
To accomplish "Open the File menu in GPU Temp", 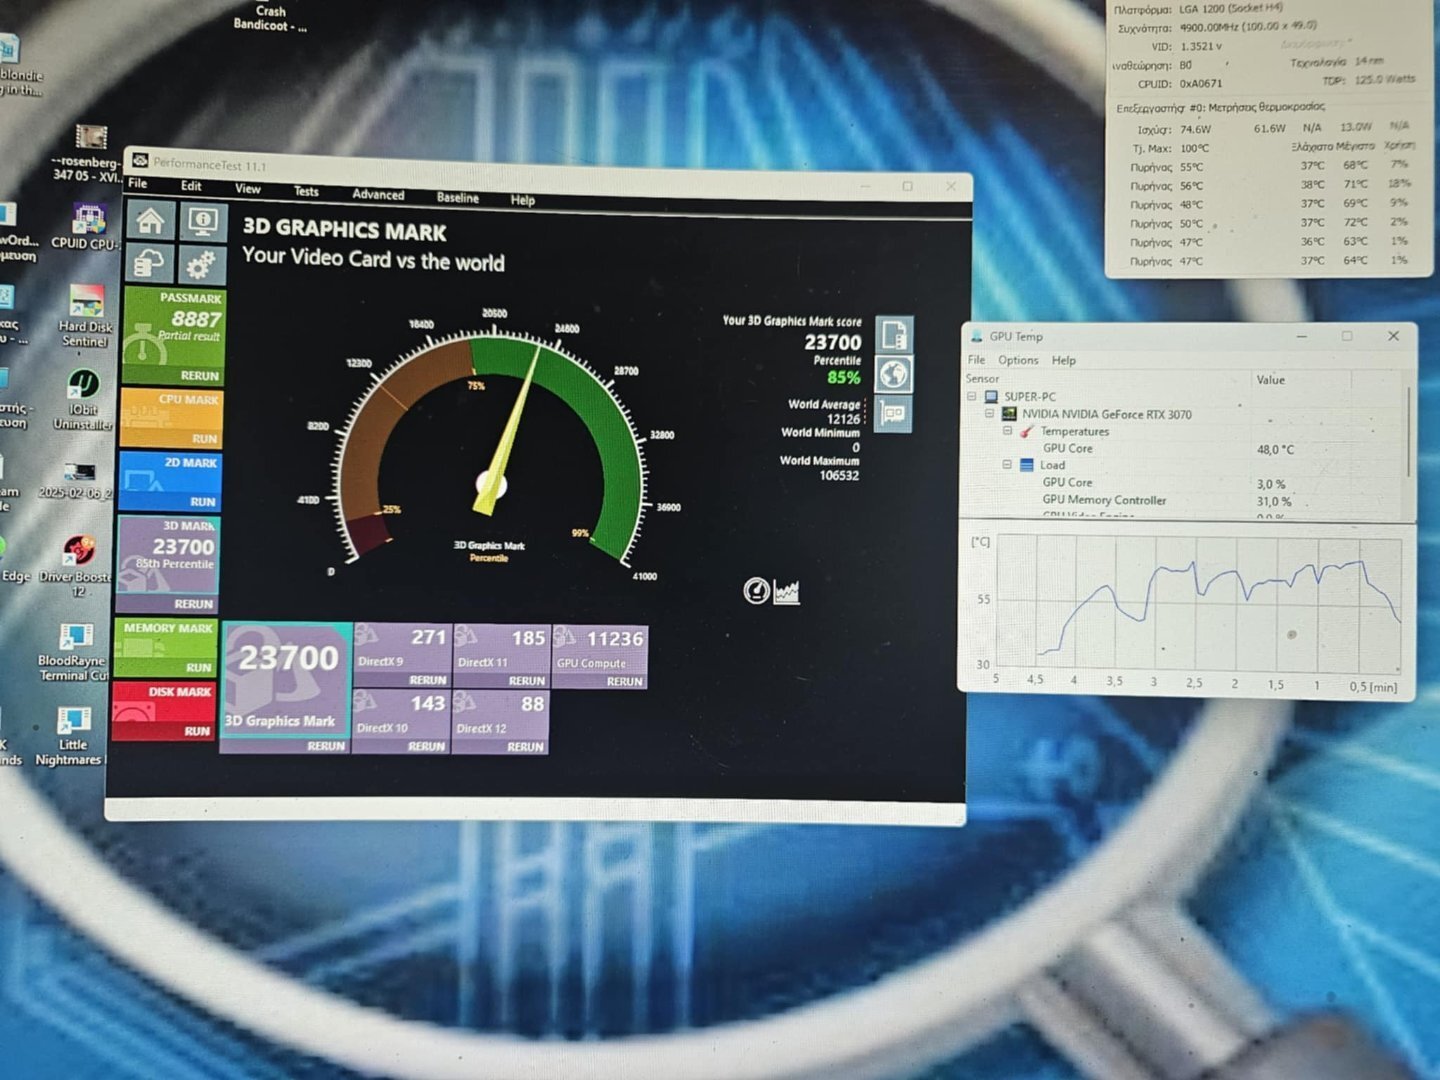I will click(977, 360).
